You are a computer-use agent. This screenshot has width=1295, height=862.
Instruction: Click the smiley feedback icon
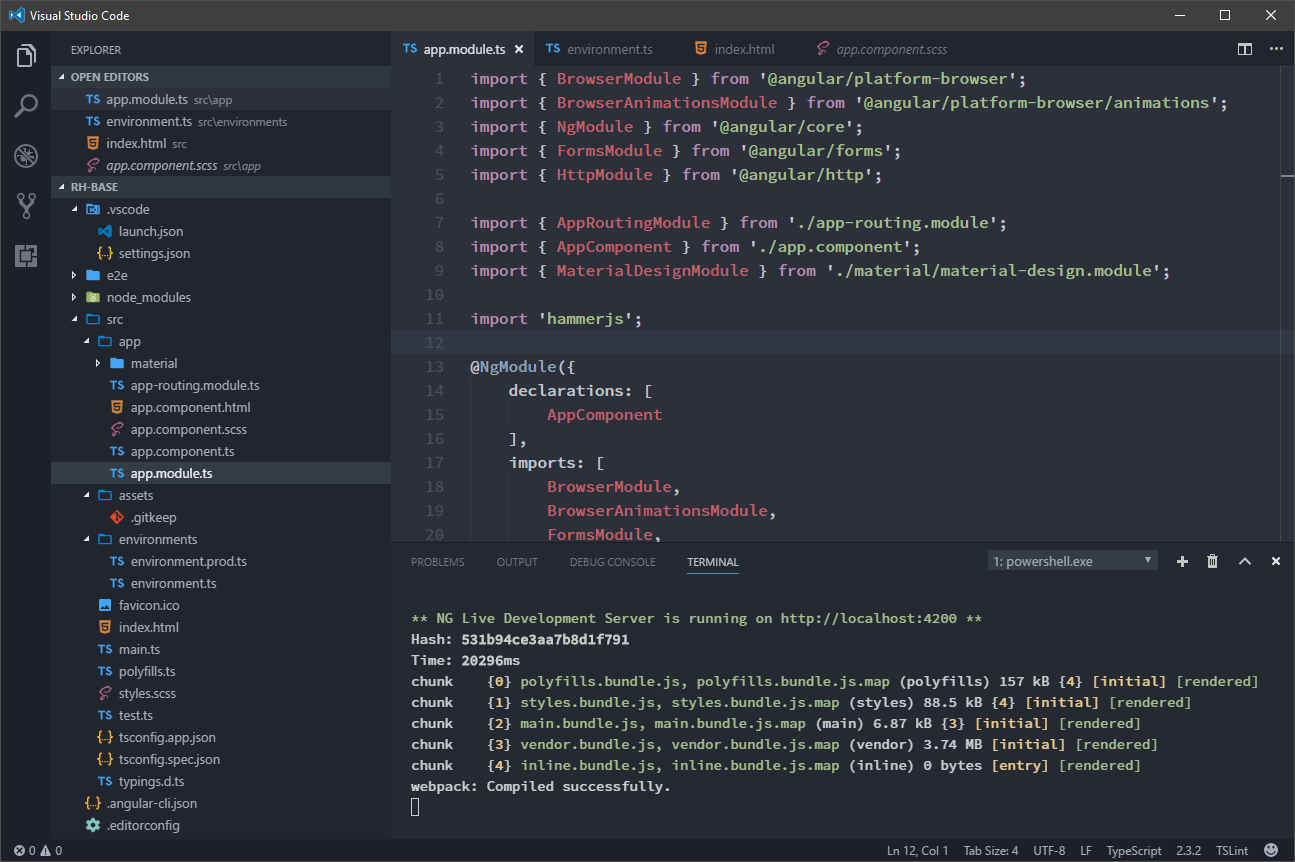[1270, 851]
